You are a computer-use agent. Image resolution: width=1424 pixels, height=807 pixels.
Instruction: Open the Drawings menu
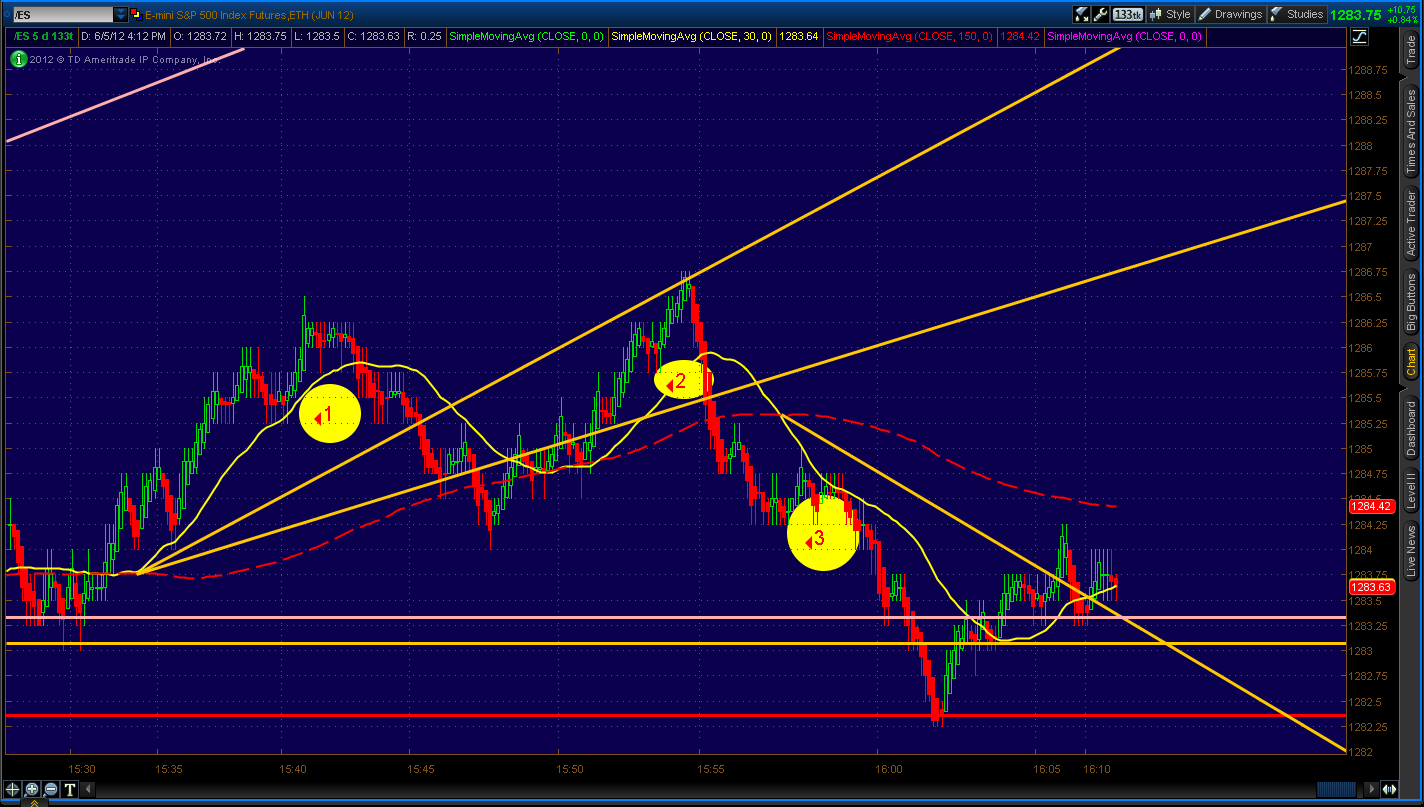pos(1231,15)
